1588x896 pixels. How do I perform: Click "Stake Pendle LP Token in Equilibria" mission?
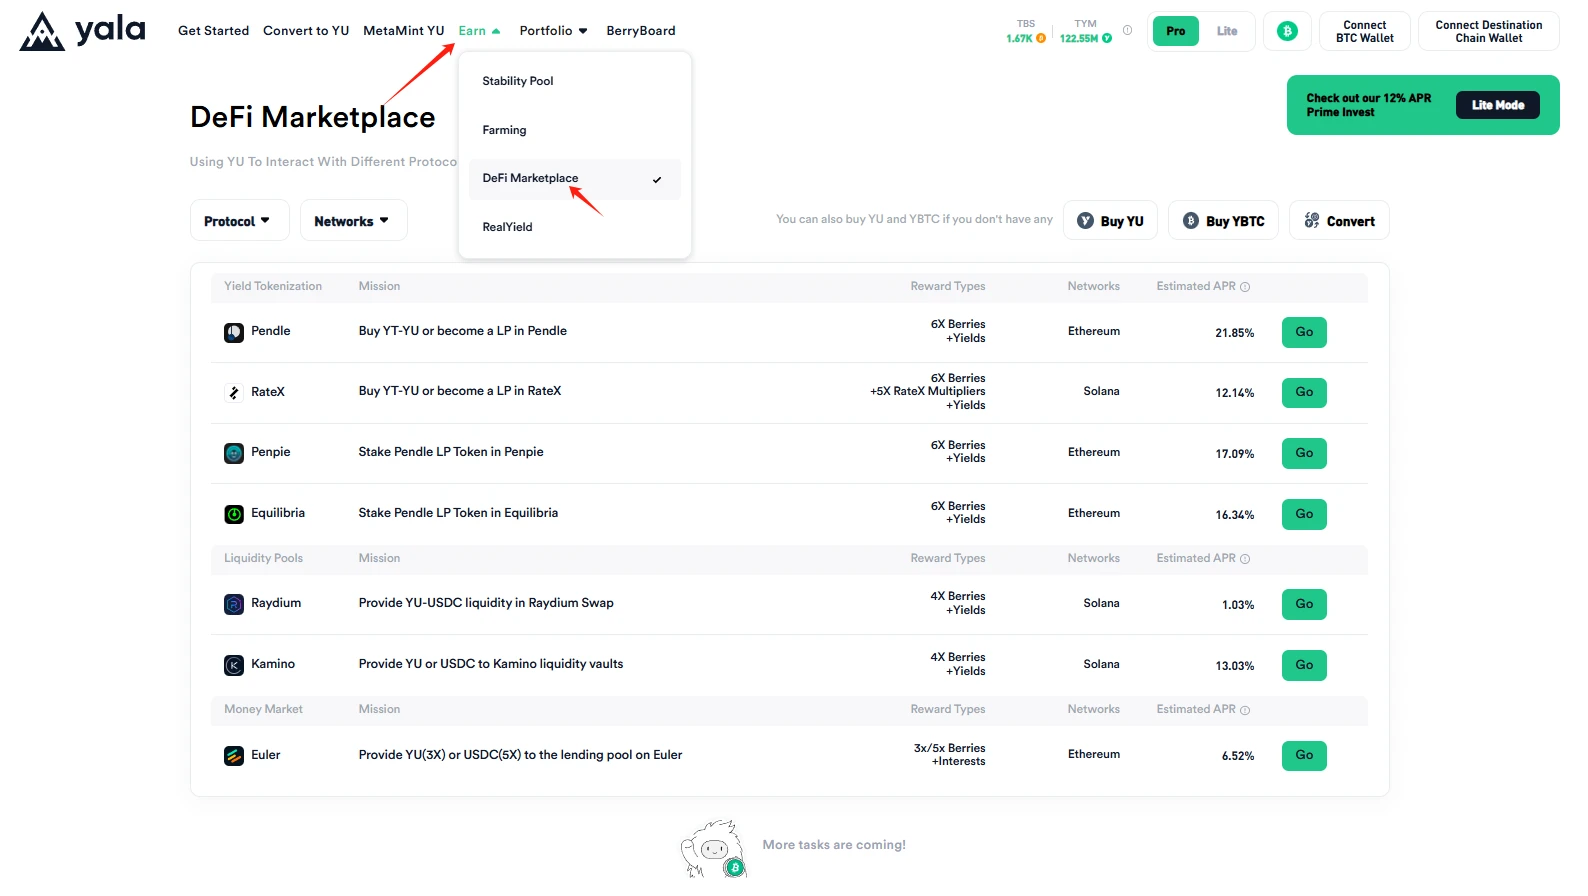[458, 513]
